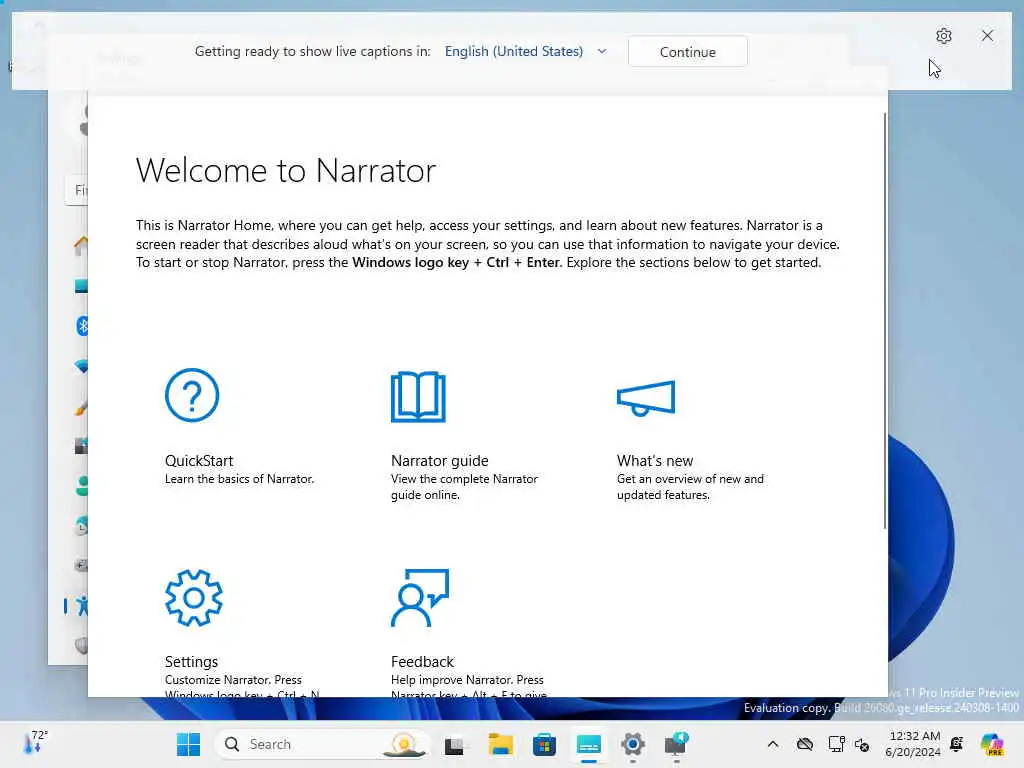This screenshot has height=768, width=1024.
Task: Click 'Learn the basics of Narrator.' text
Action: [239, 479]
